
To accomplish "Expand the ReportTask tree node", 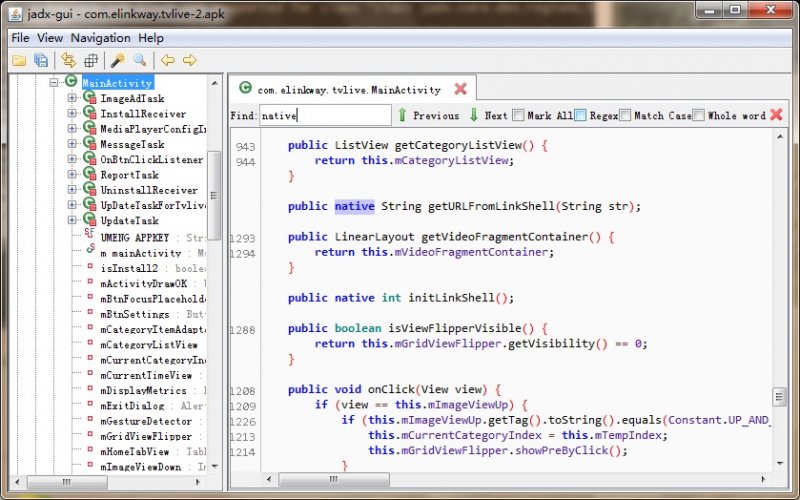I will [x=72, y=174].
